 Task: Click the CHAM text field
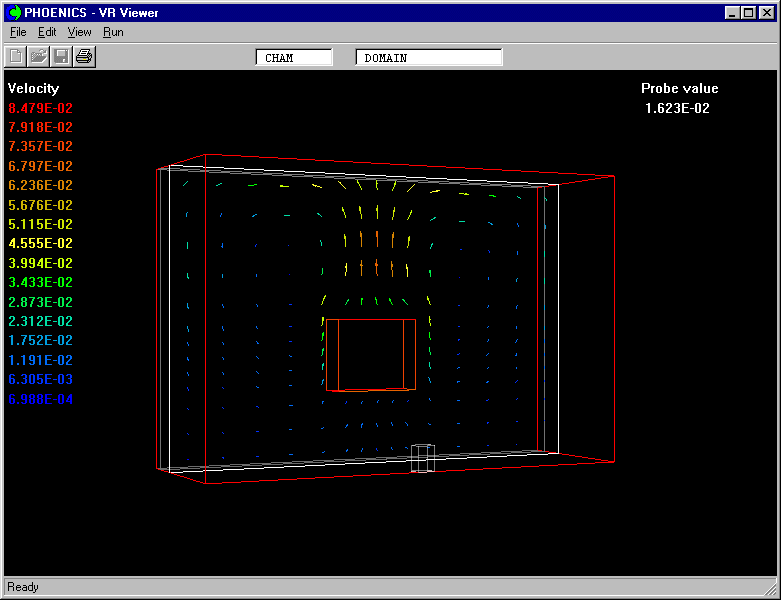tap(294, 58)
